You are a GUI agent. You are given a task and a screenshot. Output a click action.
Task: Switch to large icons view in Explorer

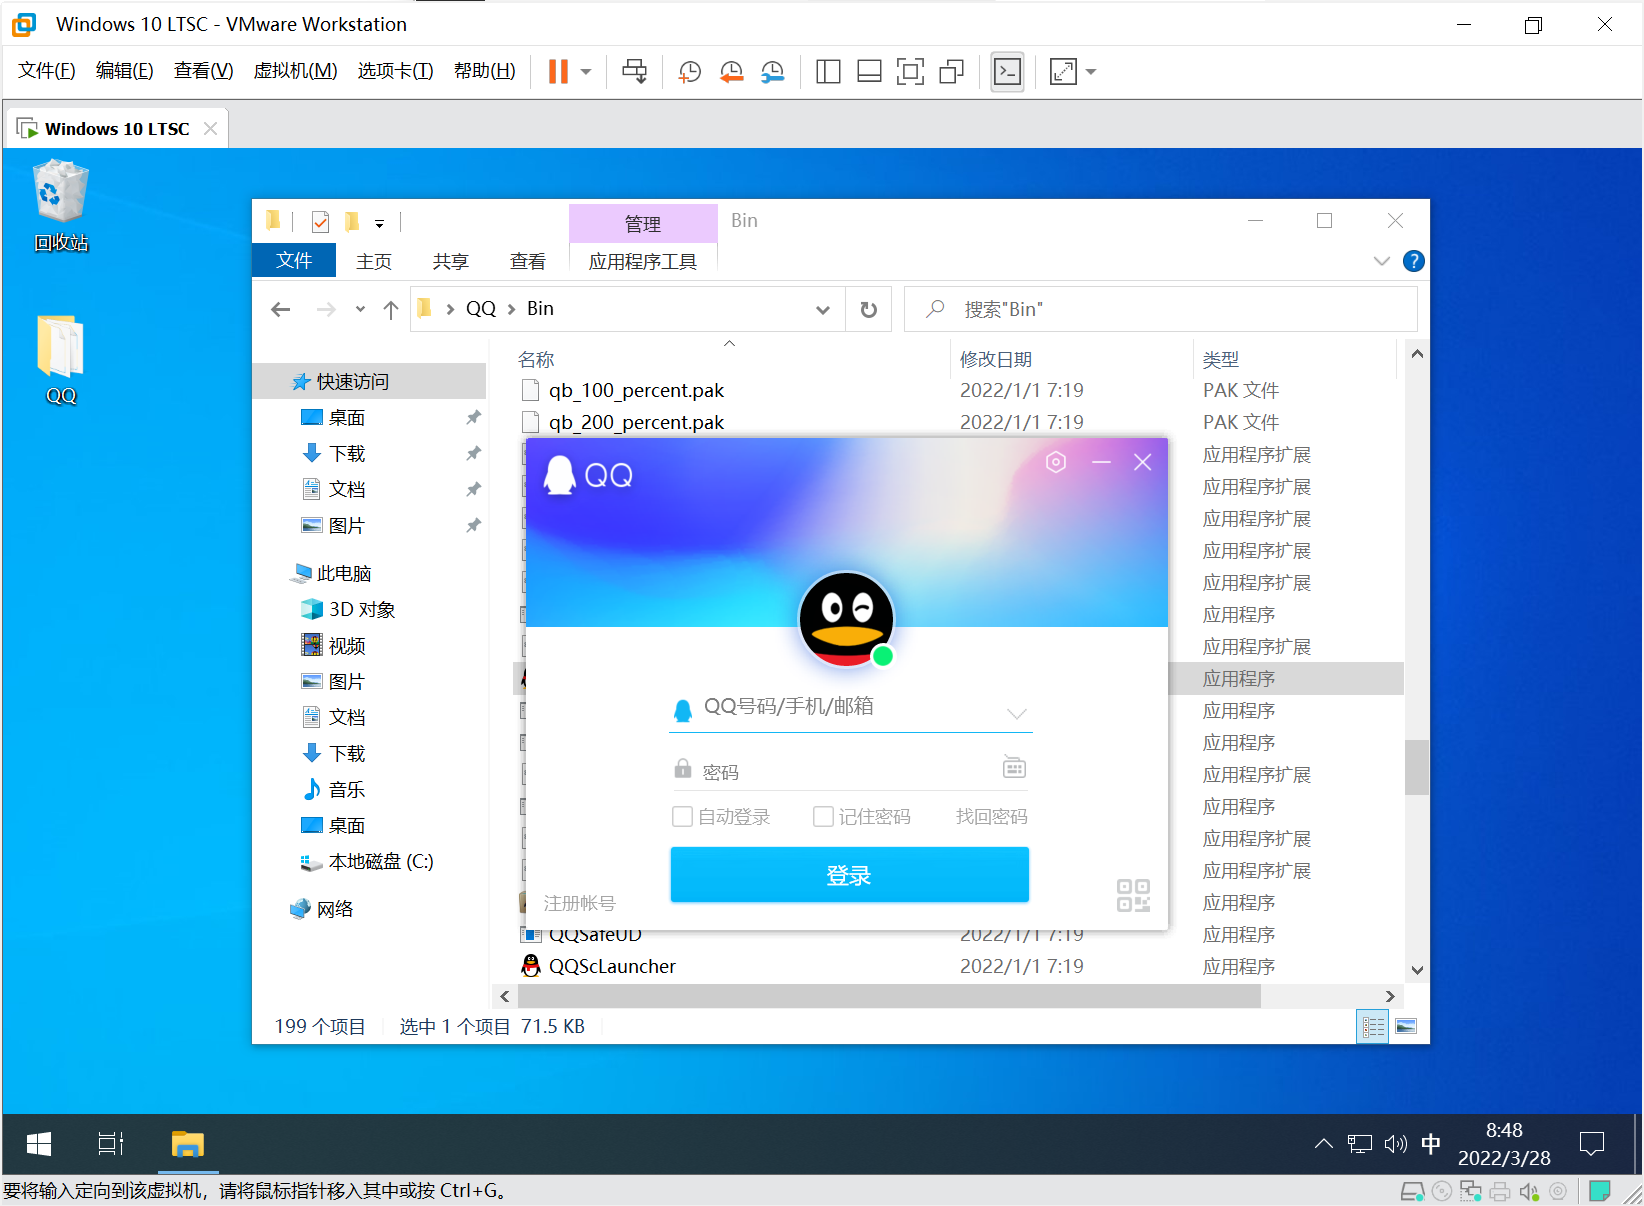(1406, 1027)
